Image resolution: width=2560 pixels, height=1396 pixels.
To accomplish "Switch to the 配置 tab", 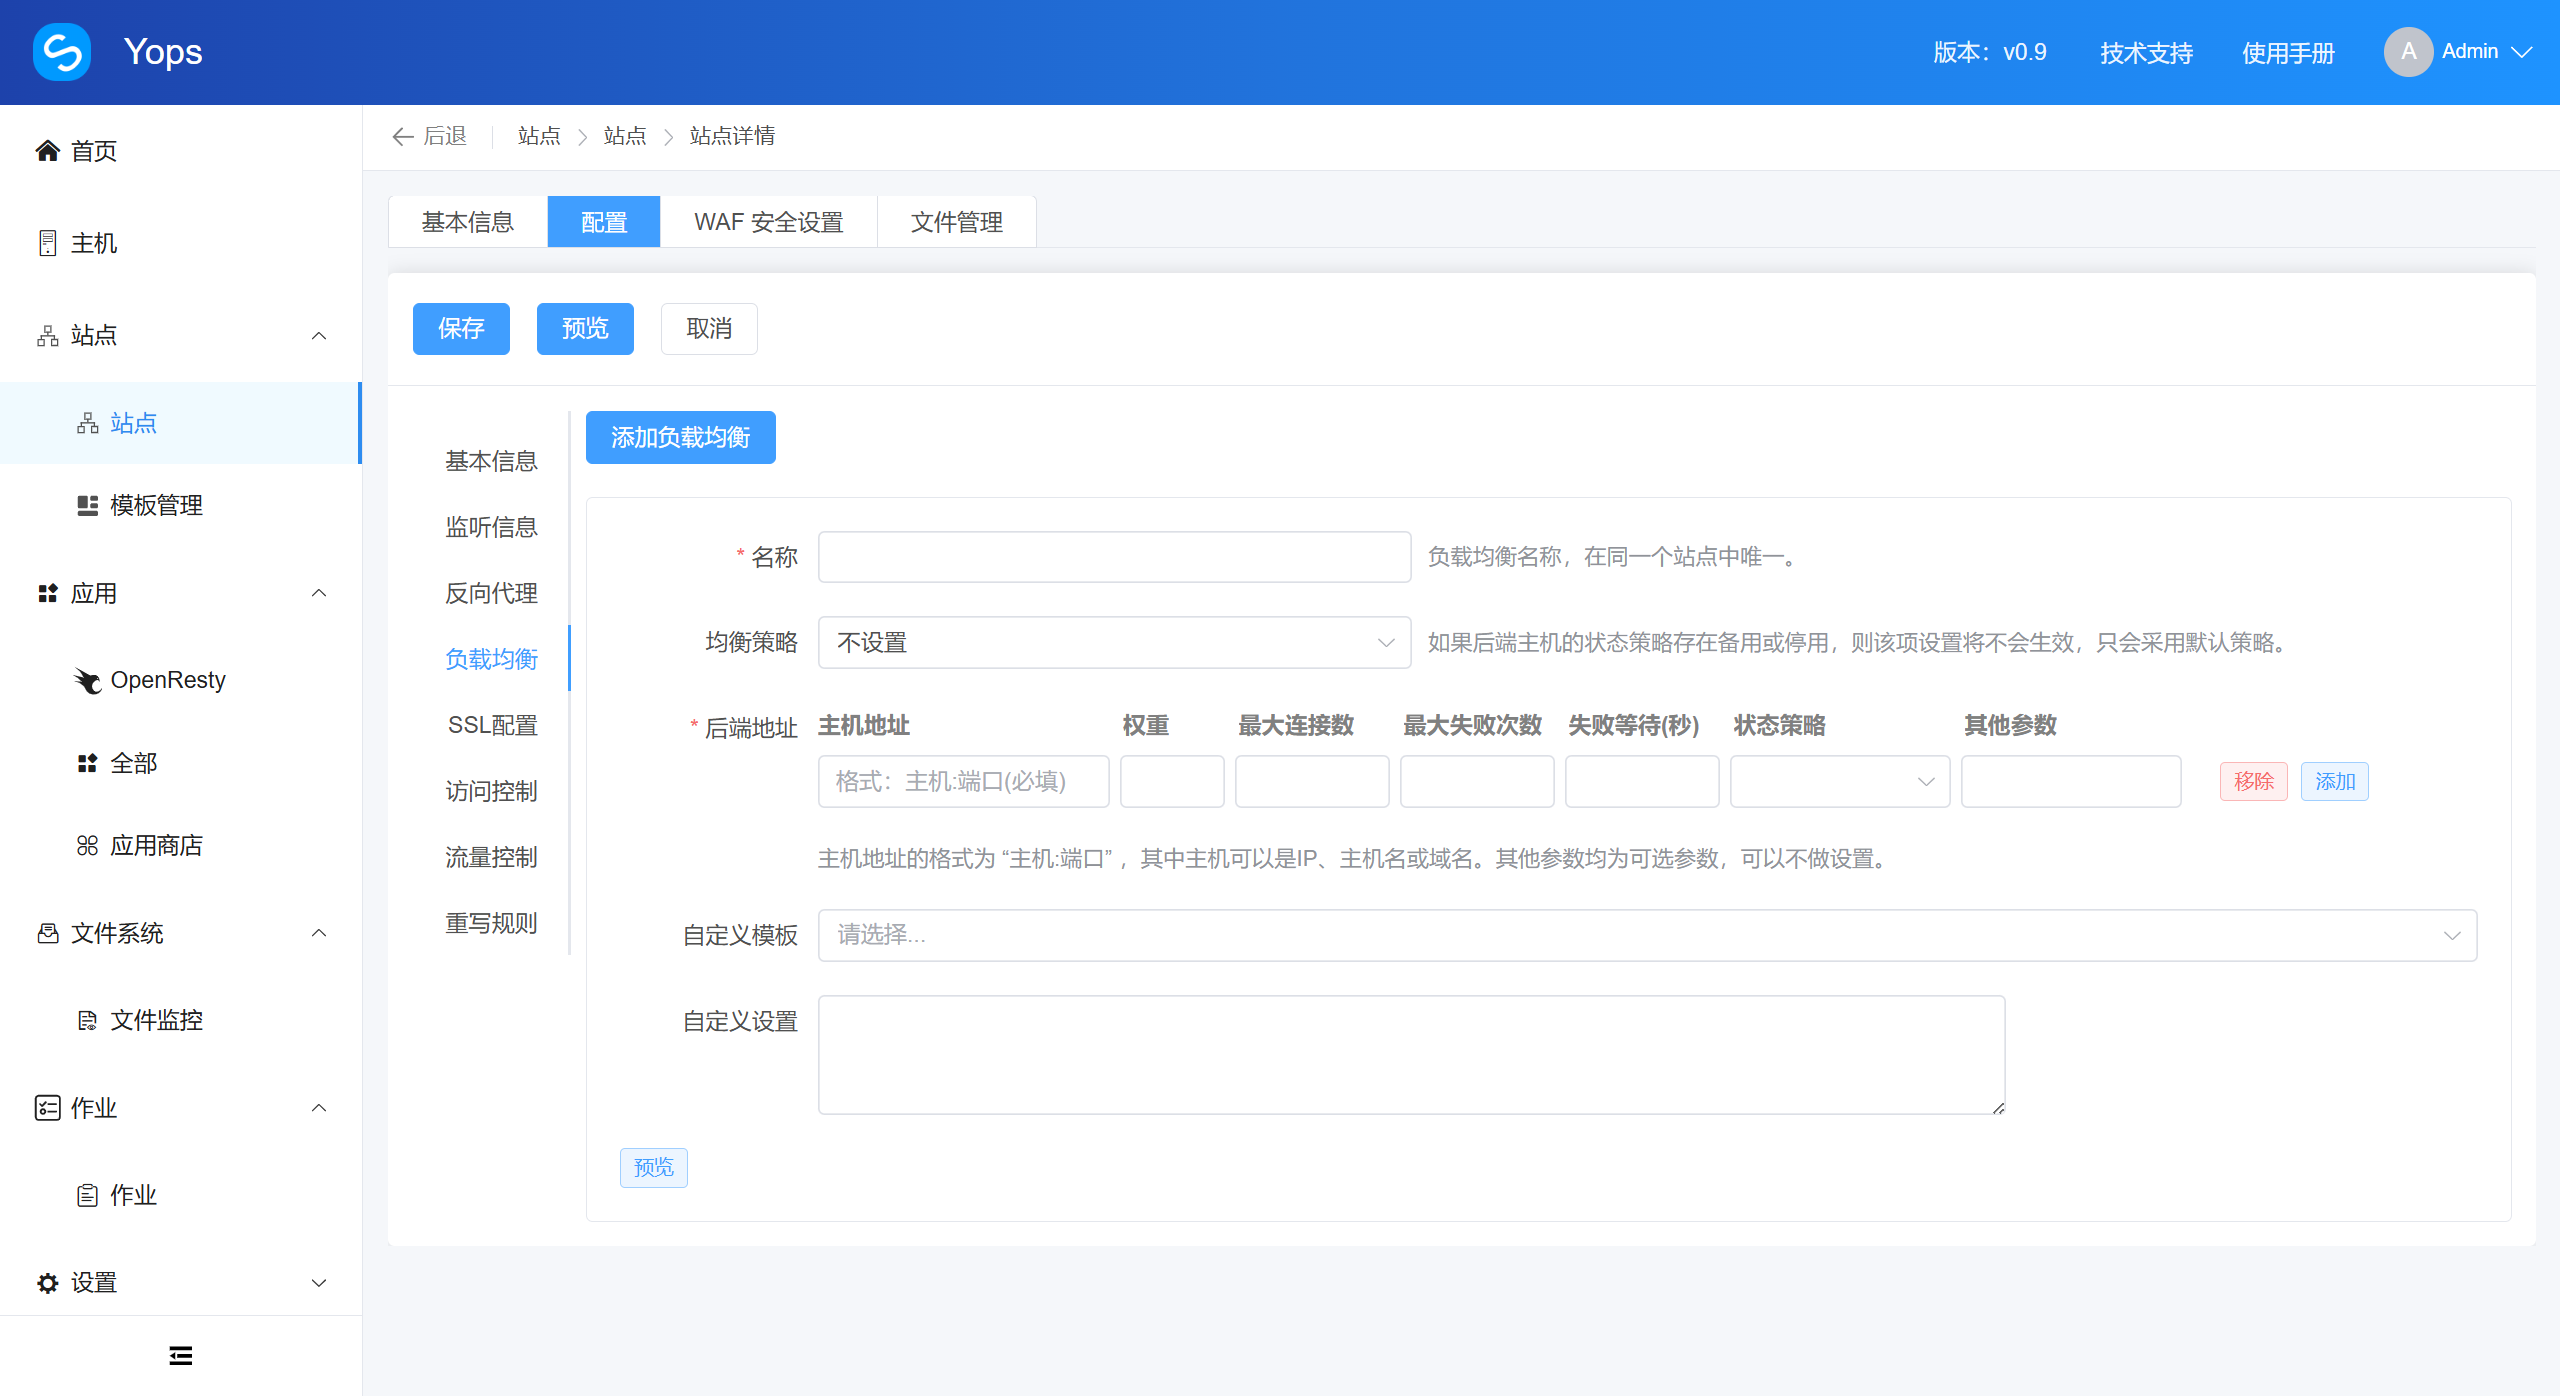I will tap(604, 222).
